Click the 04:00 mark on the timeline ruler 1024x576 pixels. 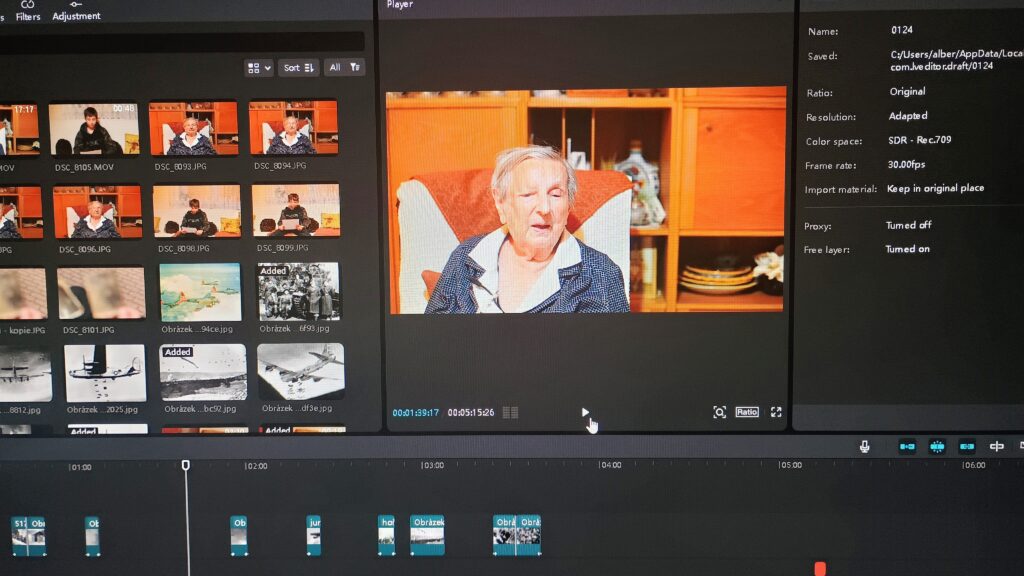pyautogui.click(x=610, y=465)
